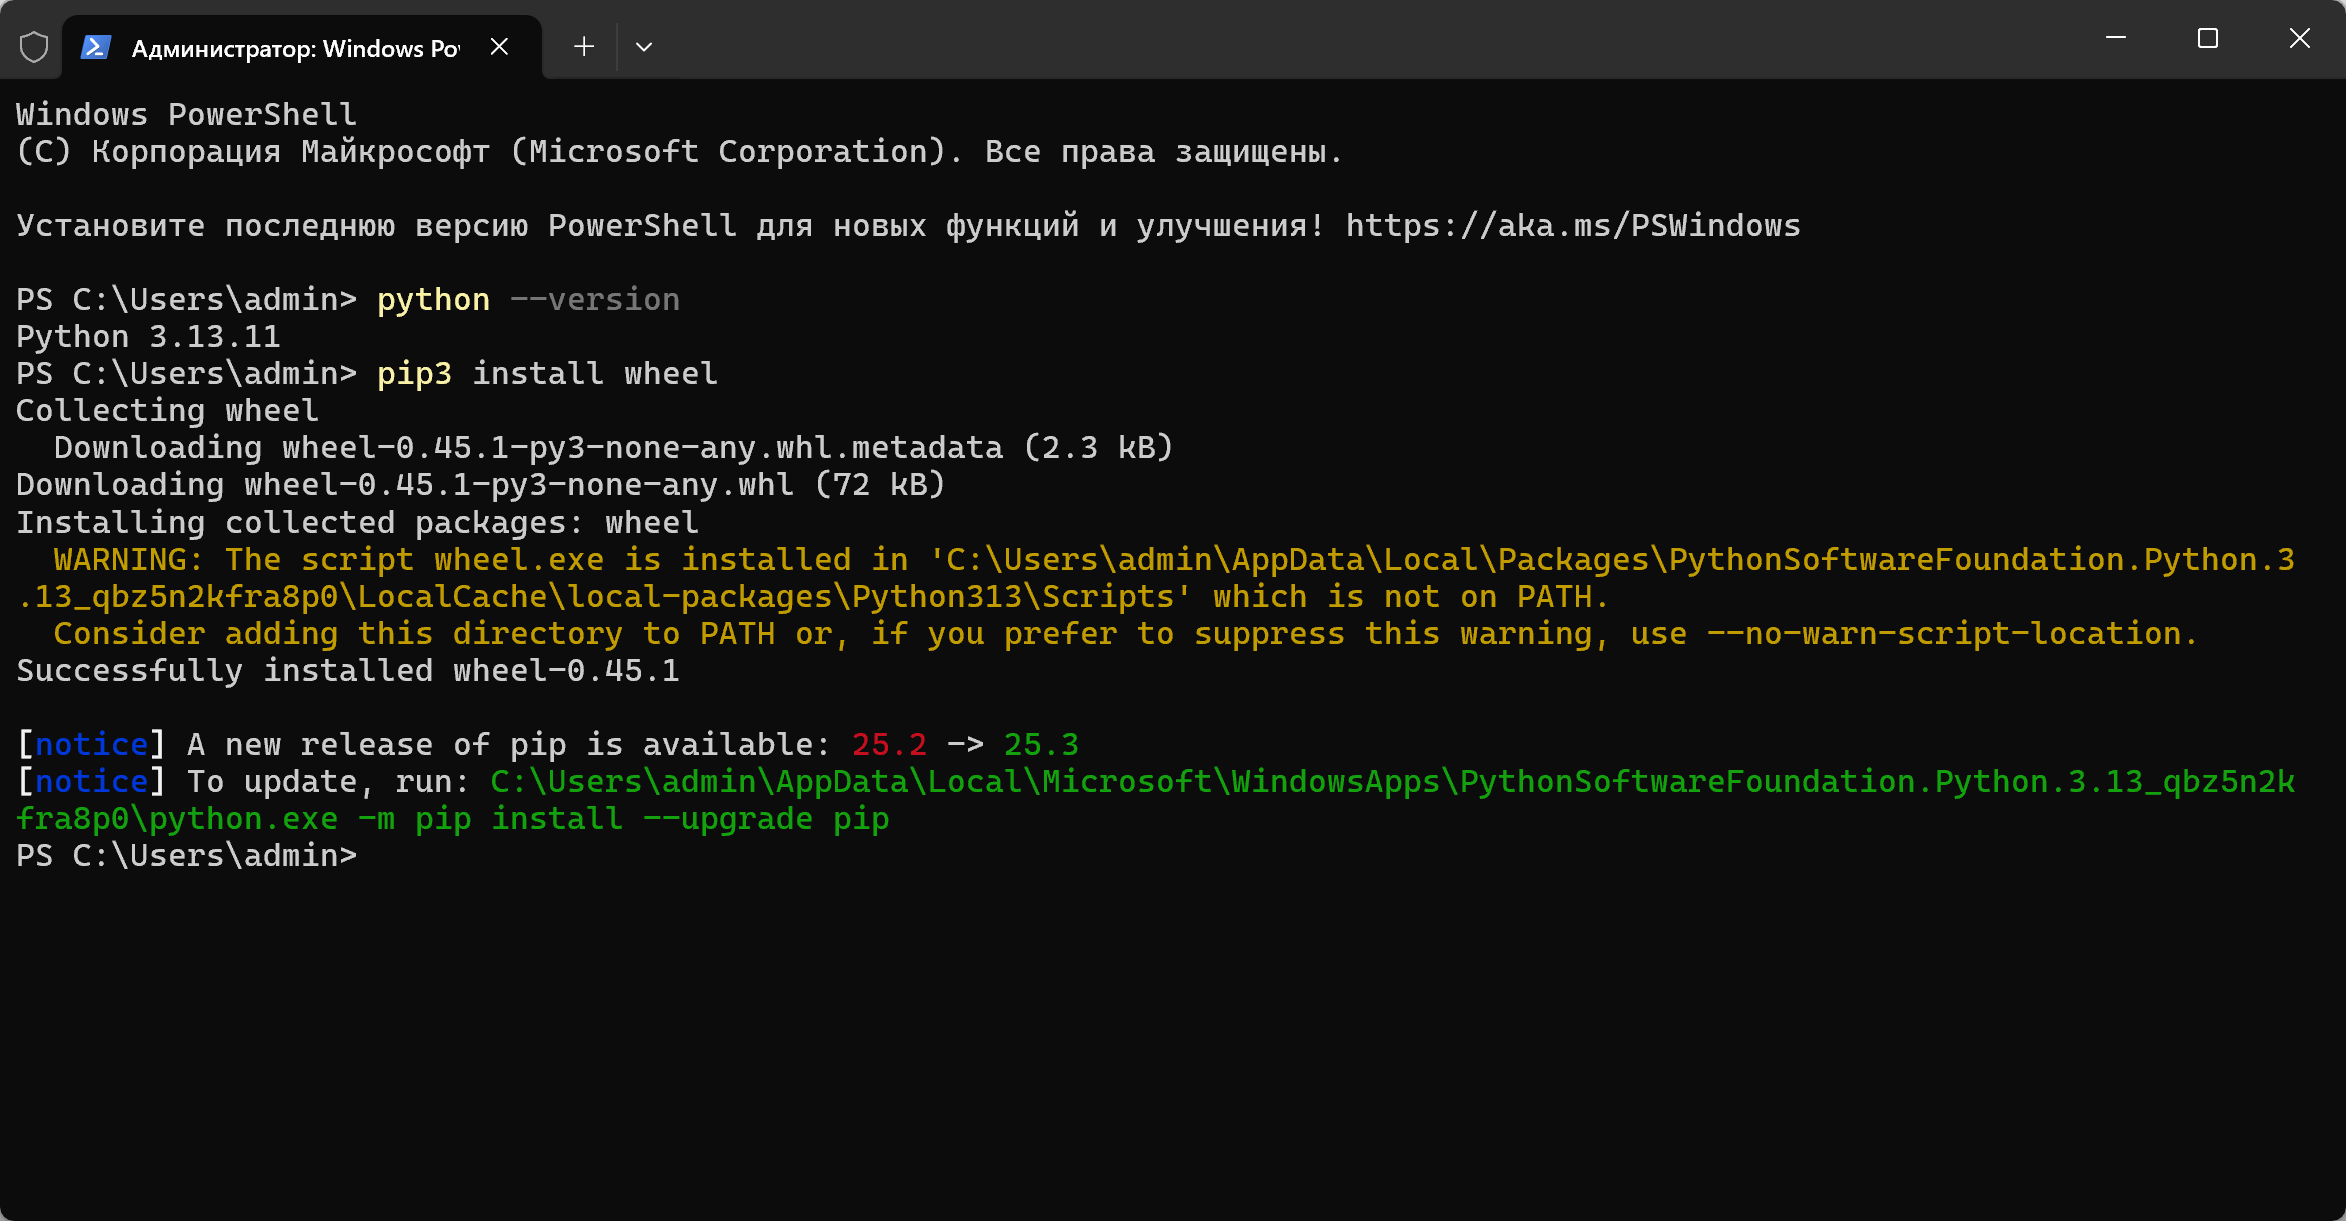Open a new terminal tab with the plus button

[x=583, y=46]
